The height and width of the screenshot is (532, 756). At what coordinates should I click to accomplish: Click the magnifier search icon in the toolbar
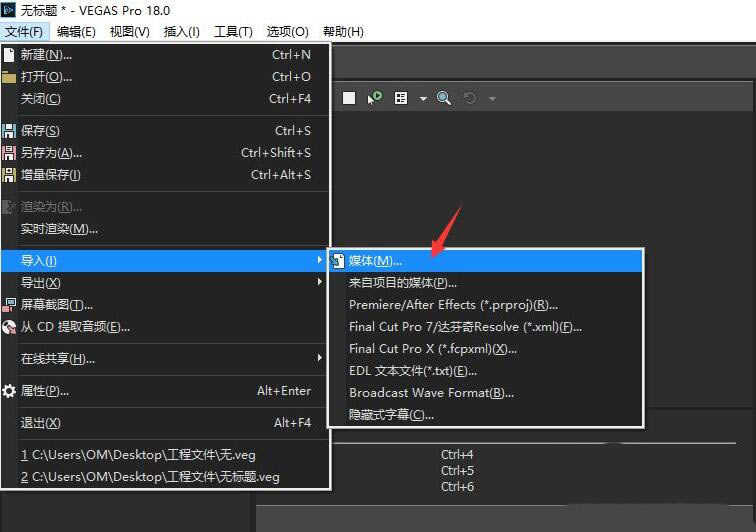tap(444, 98)
